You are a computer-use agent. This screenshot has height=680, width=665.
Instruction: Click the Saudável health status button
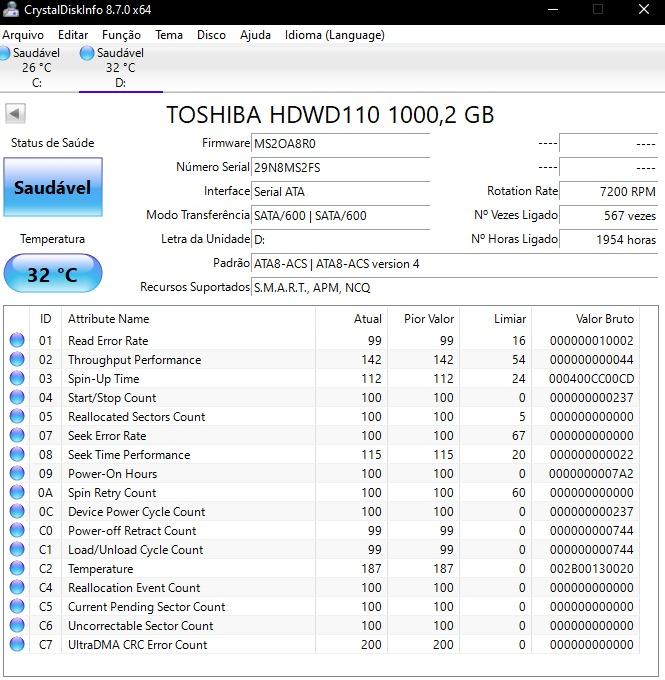click(53, 187)
